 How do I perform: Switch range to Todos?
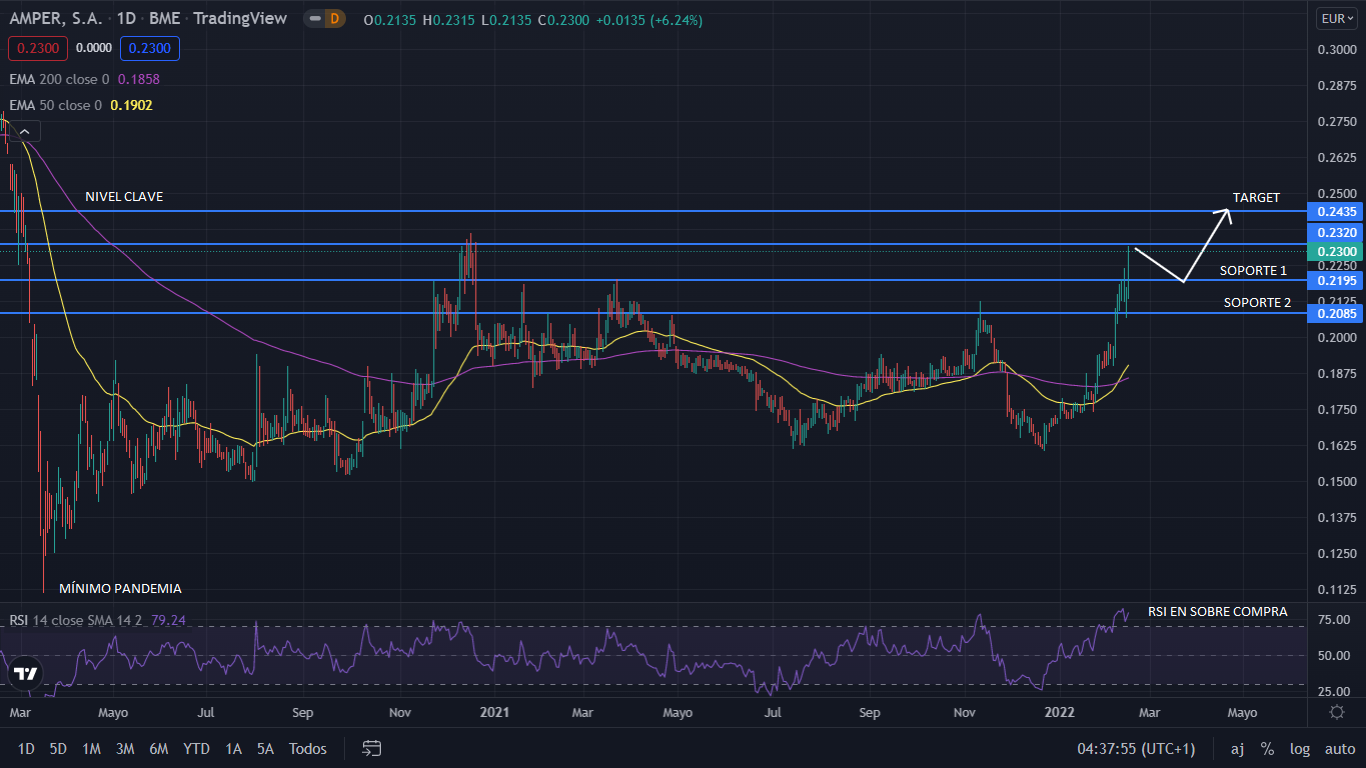307,748
